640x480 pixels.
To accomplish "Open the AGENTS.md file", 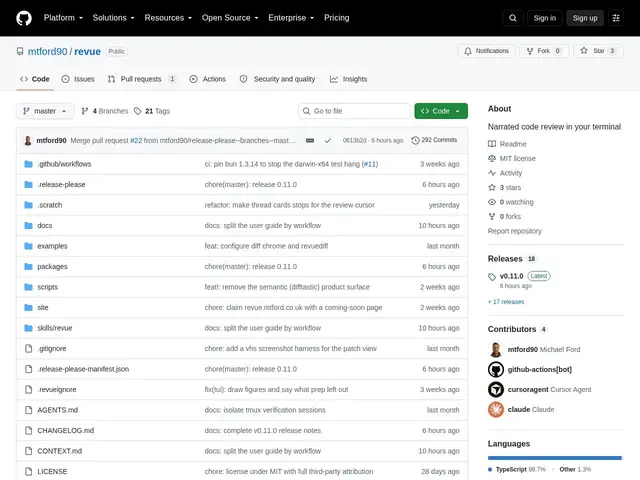I will pyautogui.click(x=58, y=410).
